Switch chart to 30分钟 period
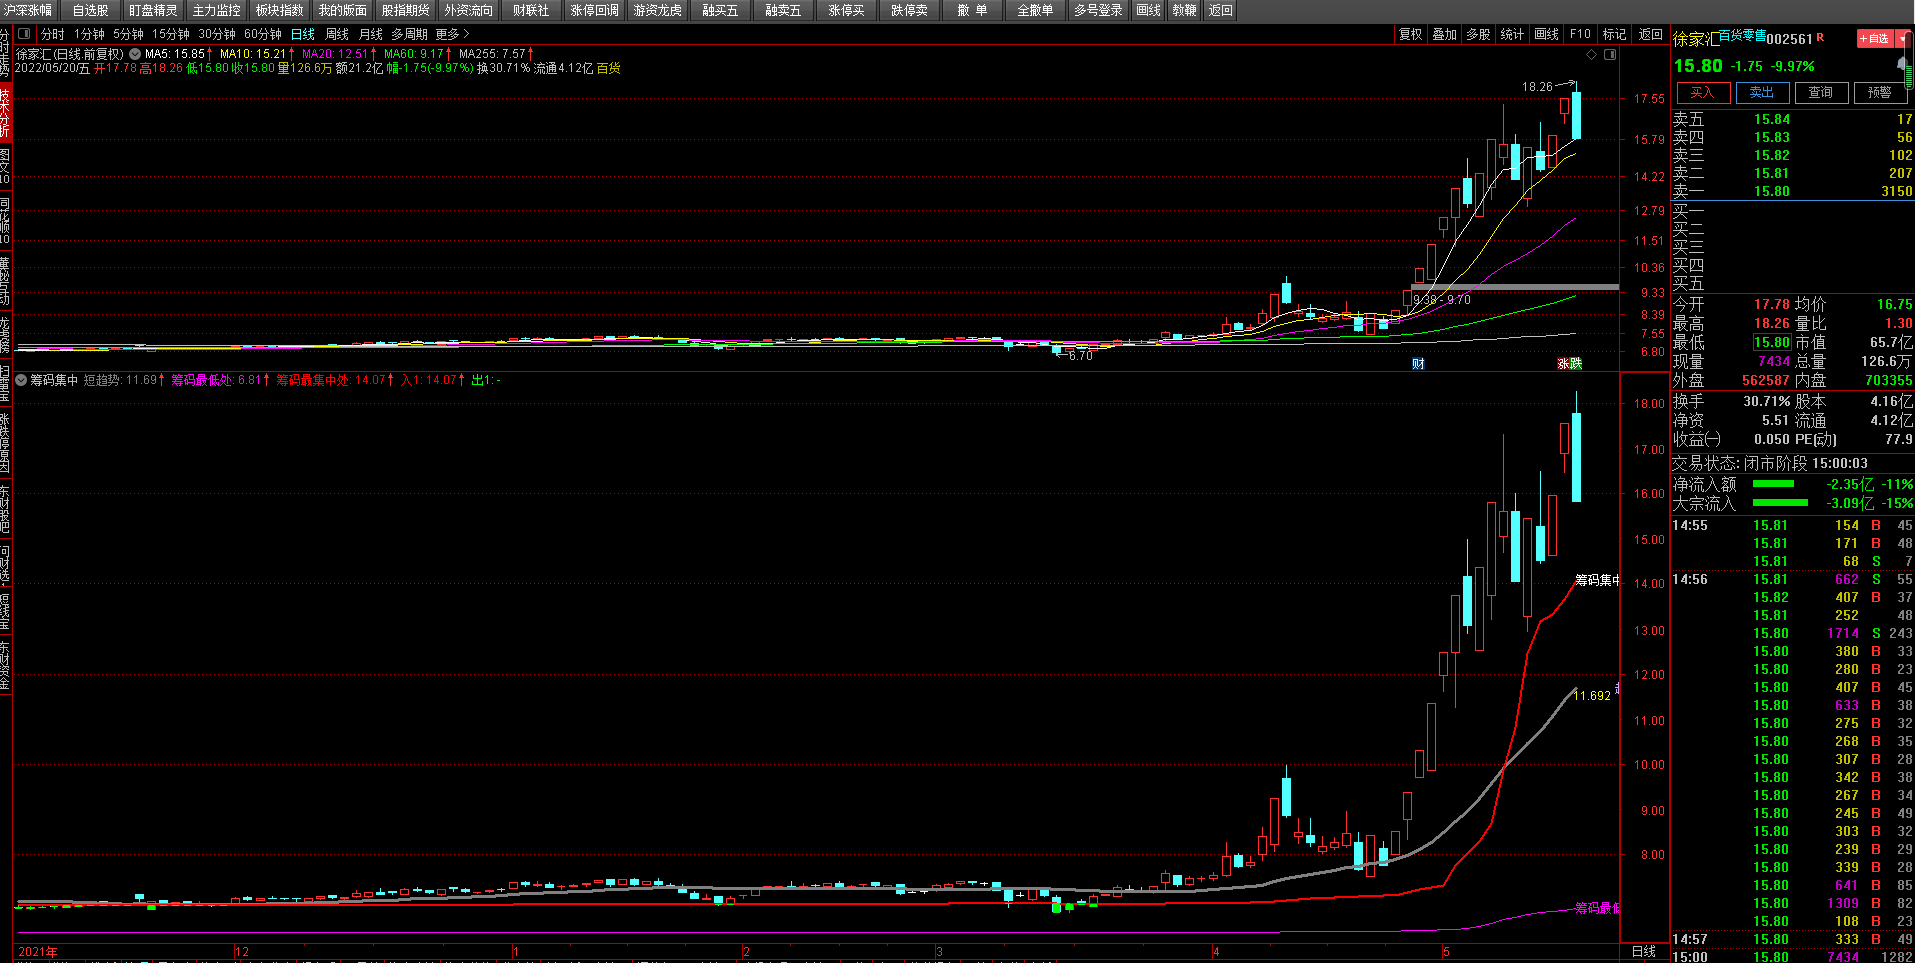Viewport: 1915px width, 963px height. [217, 34]
